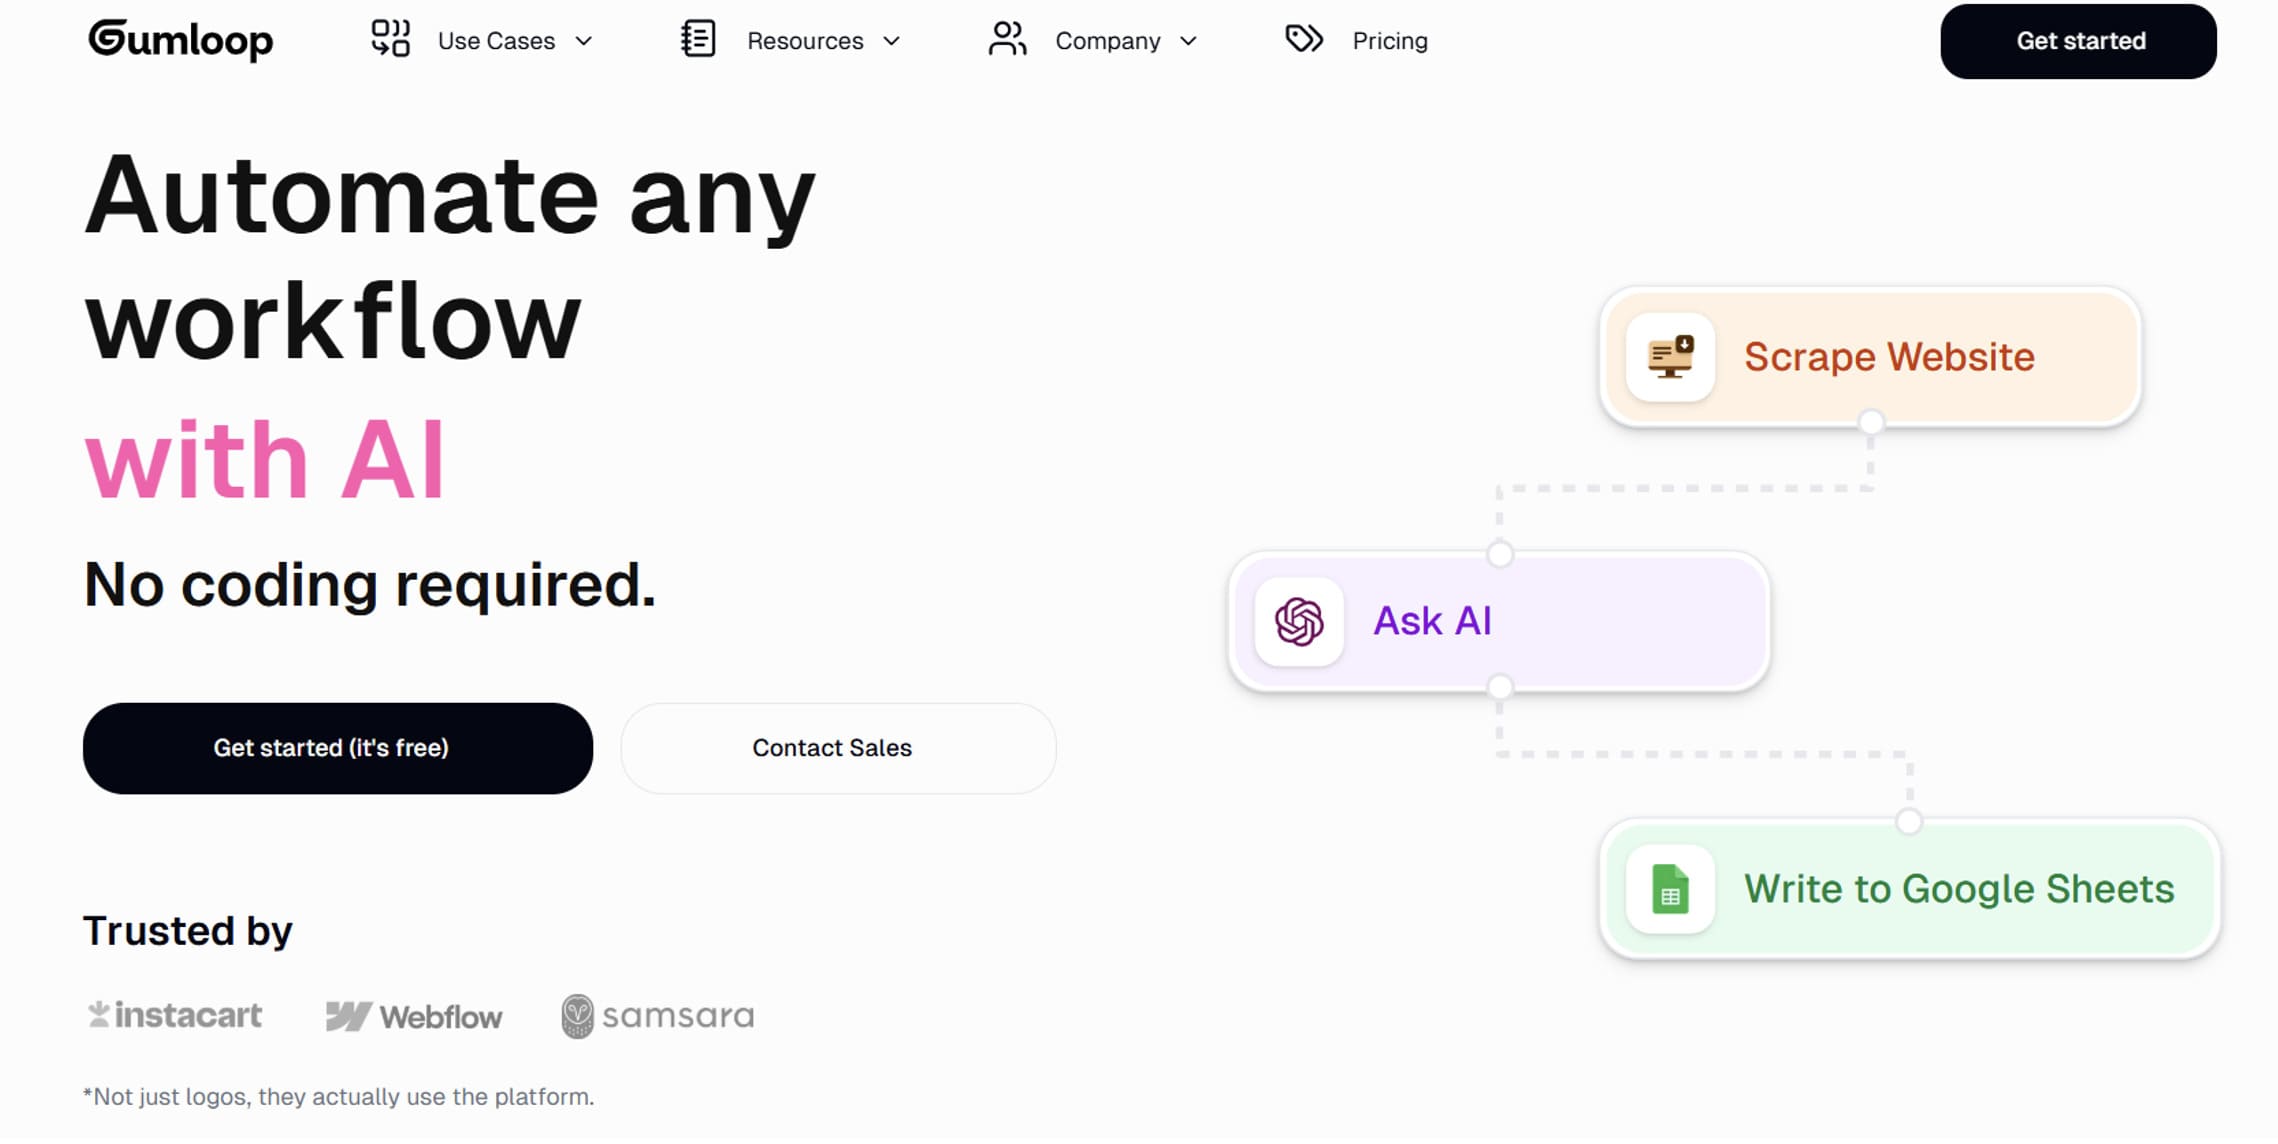The width and height of the screenshot is (2278, 1144).
Task: Click the Pricing tag icon
Action: [x=1304, y=40]
